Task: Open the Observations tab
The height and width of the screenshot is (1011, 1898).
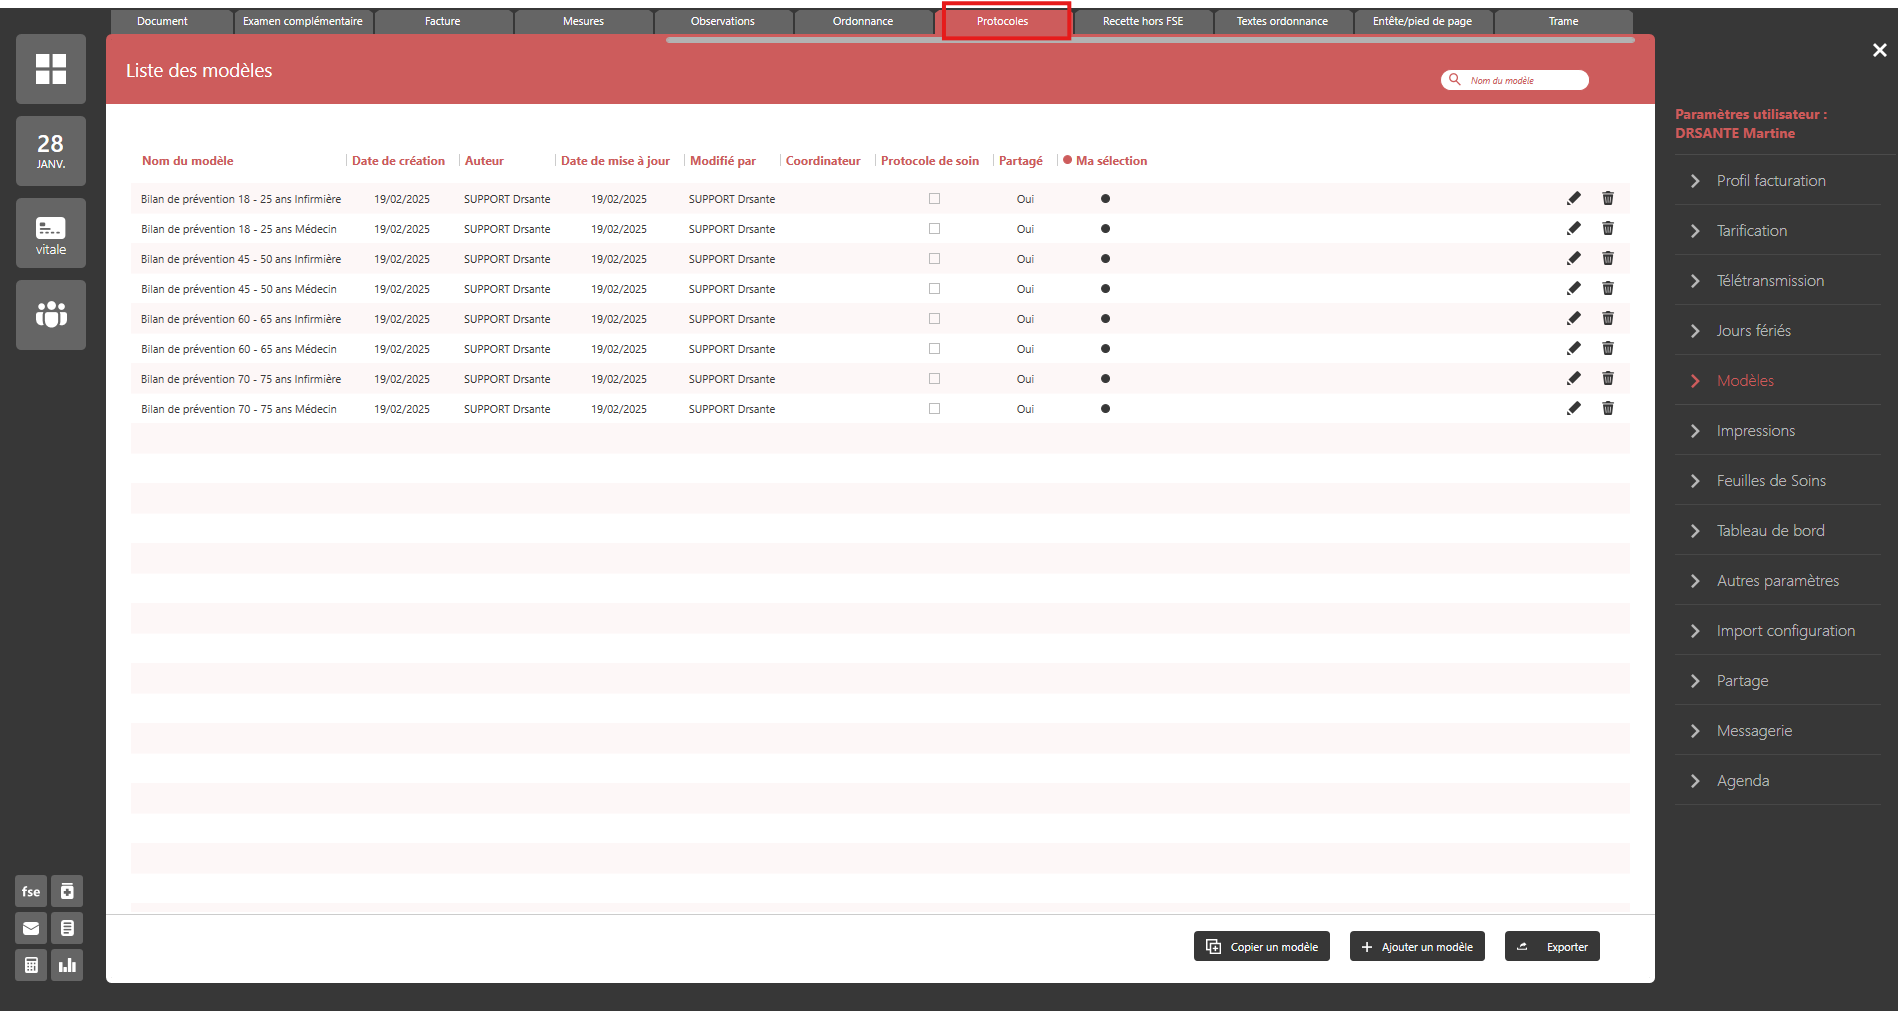Action: (722, 21)
